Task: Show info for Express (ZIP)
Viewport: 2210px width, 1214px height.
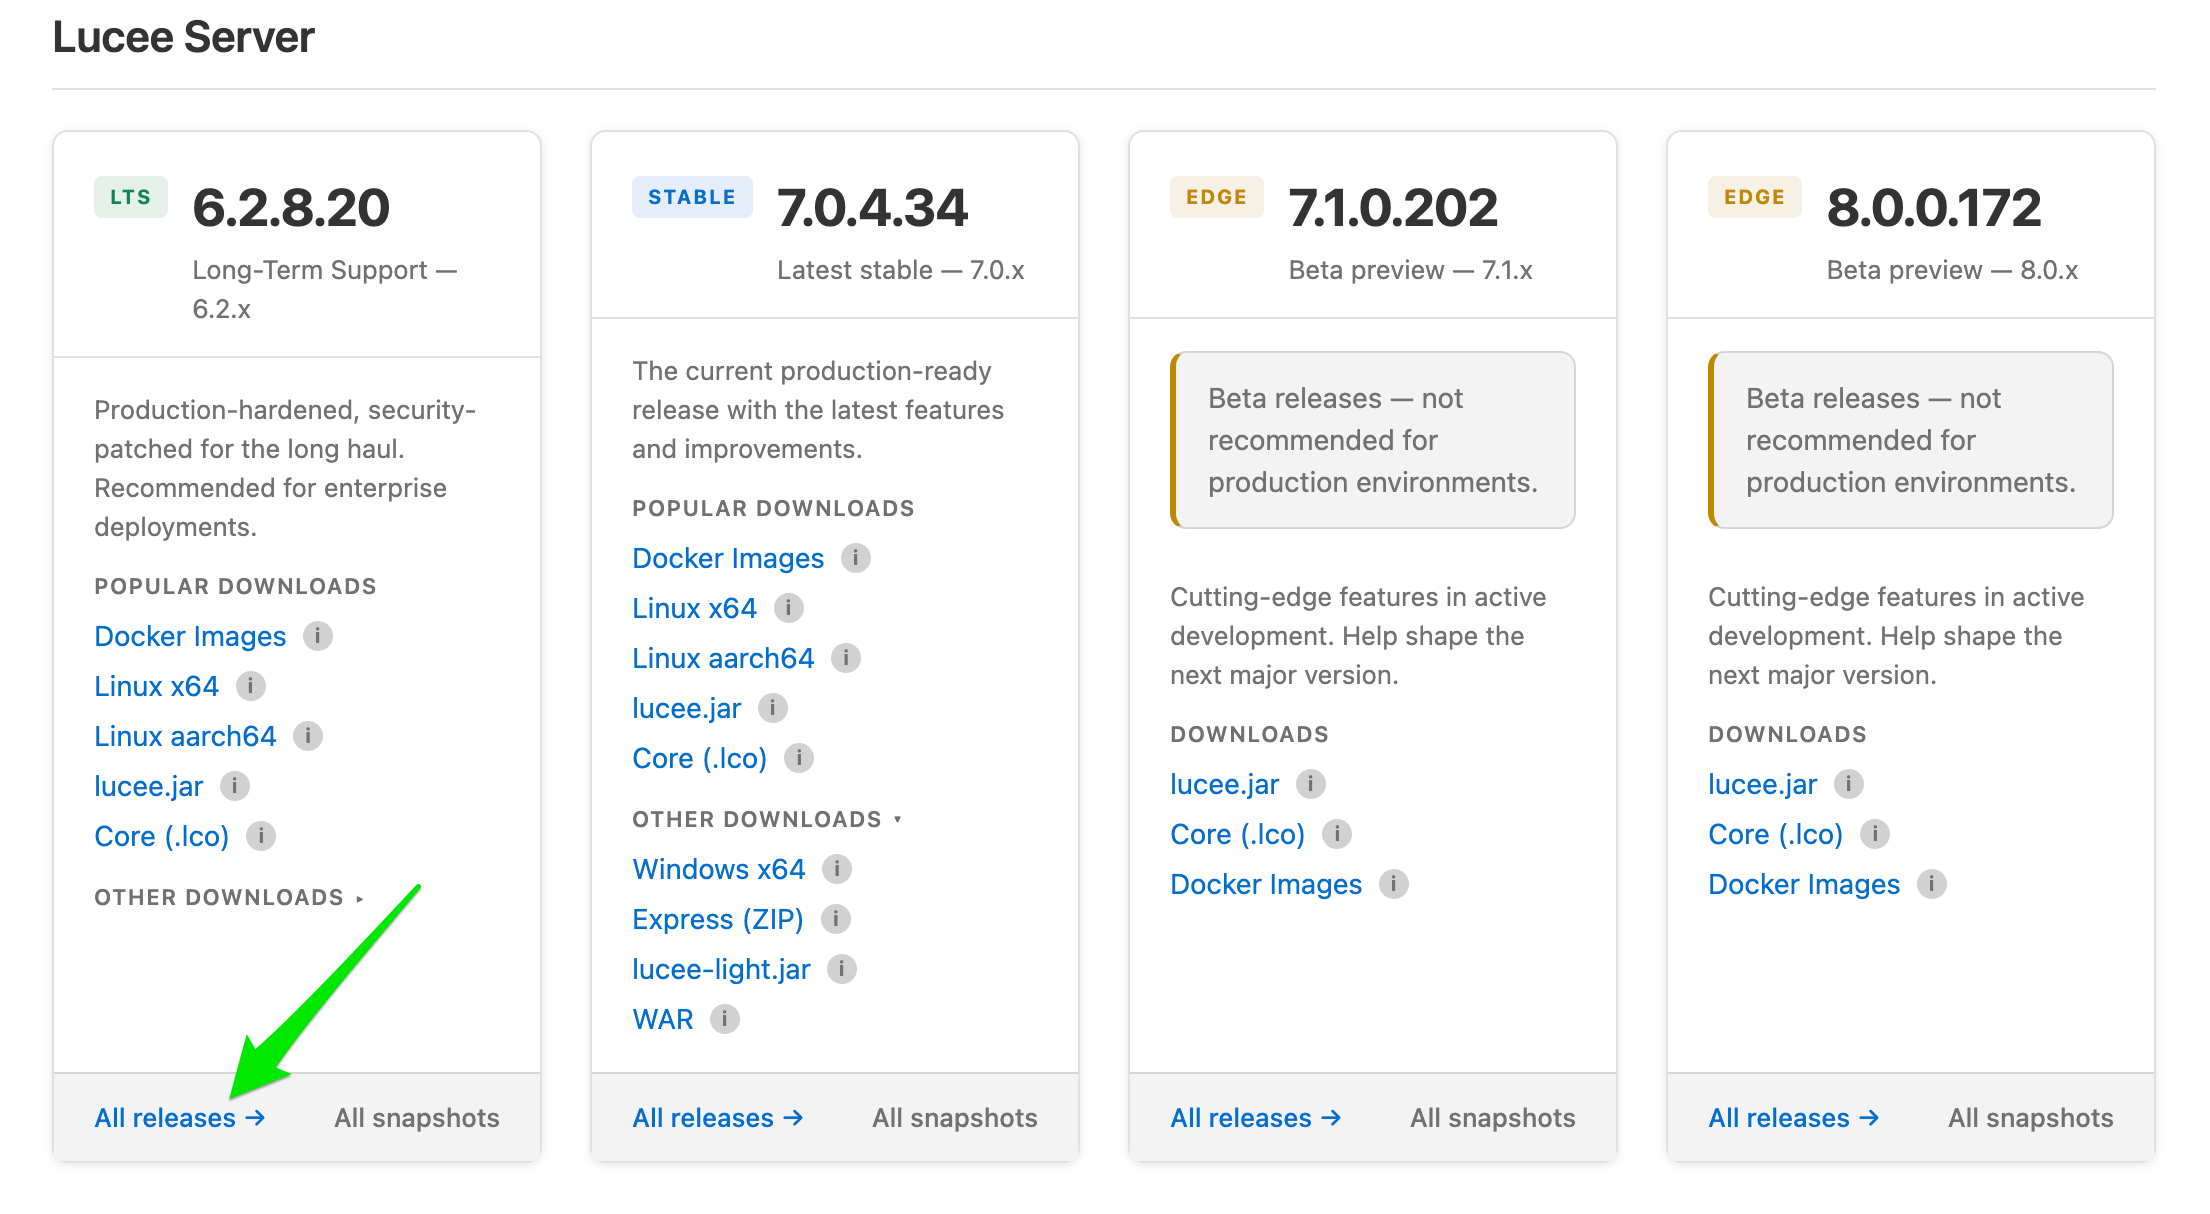Action: (836, 919)
